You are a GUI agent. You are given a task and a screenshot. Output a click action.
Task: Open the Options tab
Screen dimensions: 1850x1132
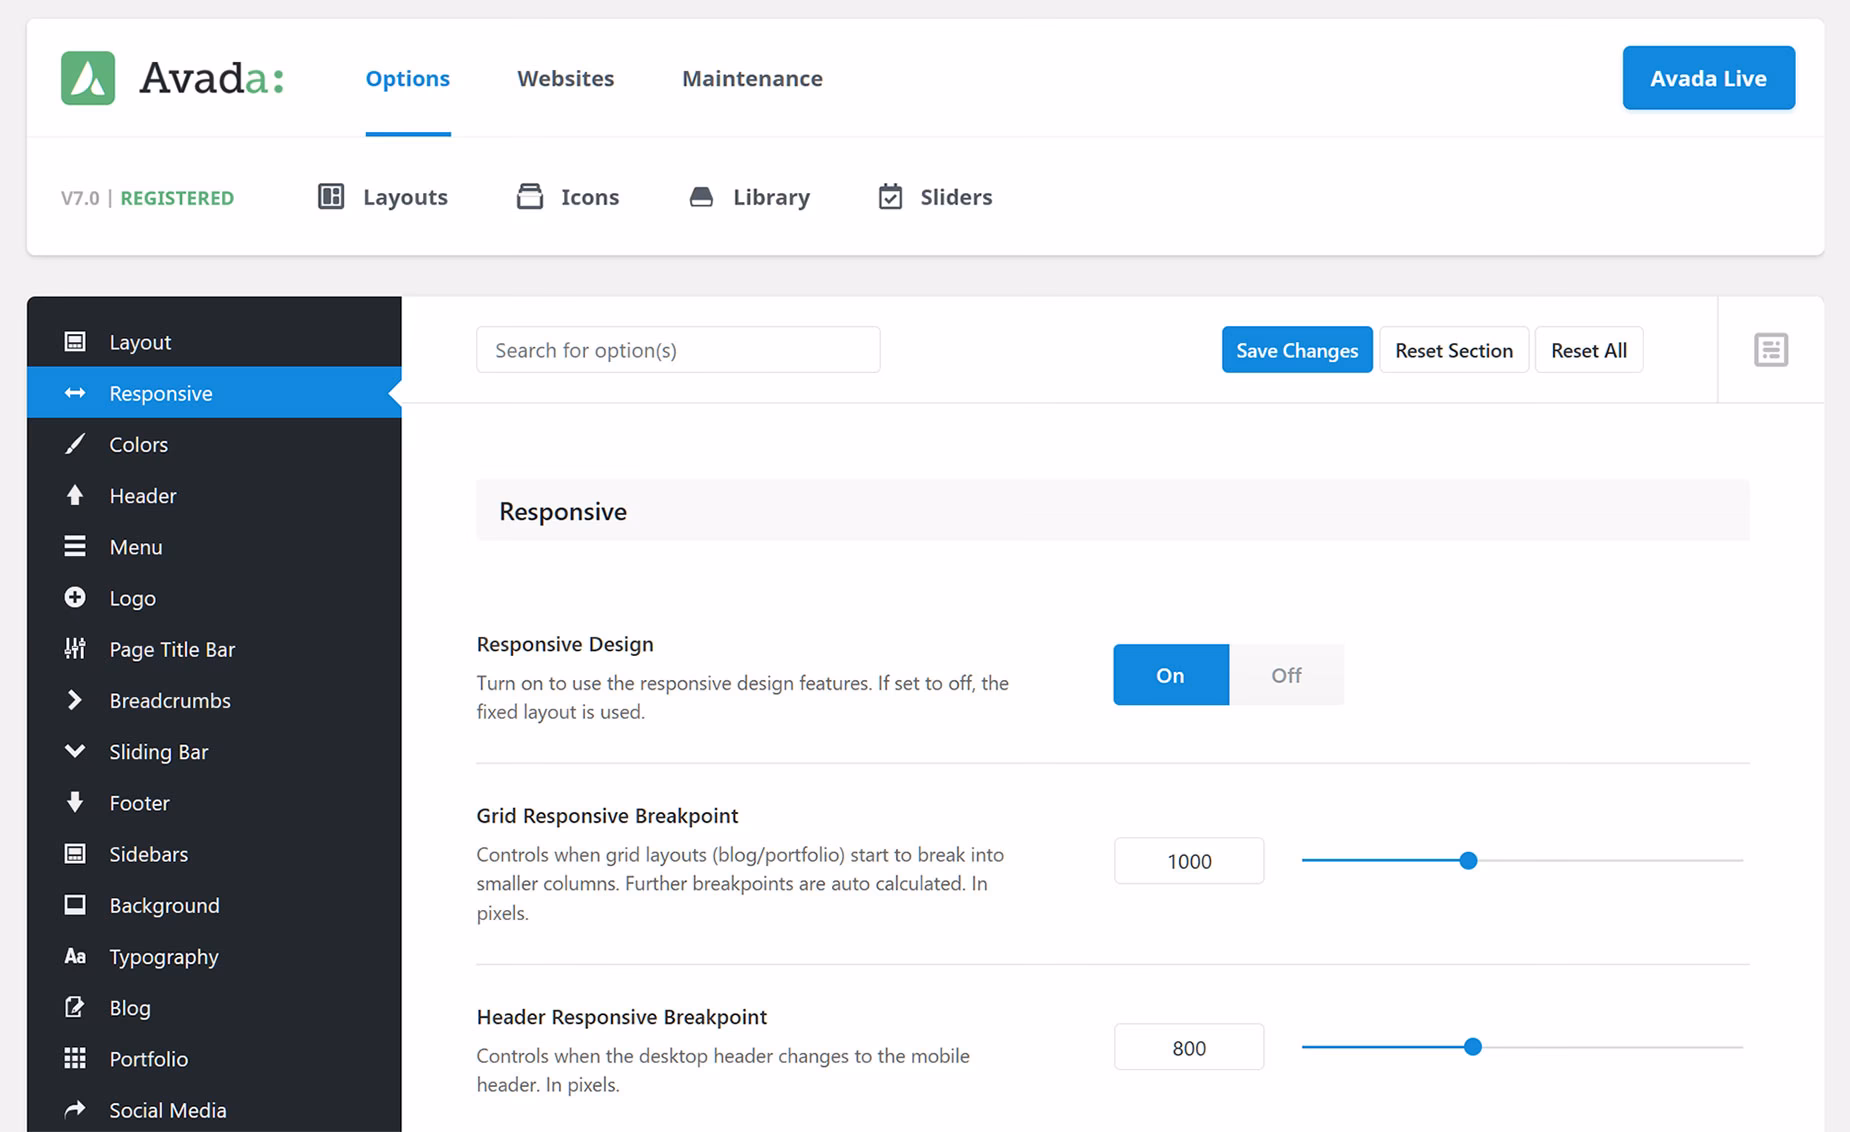(407, 78)
